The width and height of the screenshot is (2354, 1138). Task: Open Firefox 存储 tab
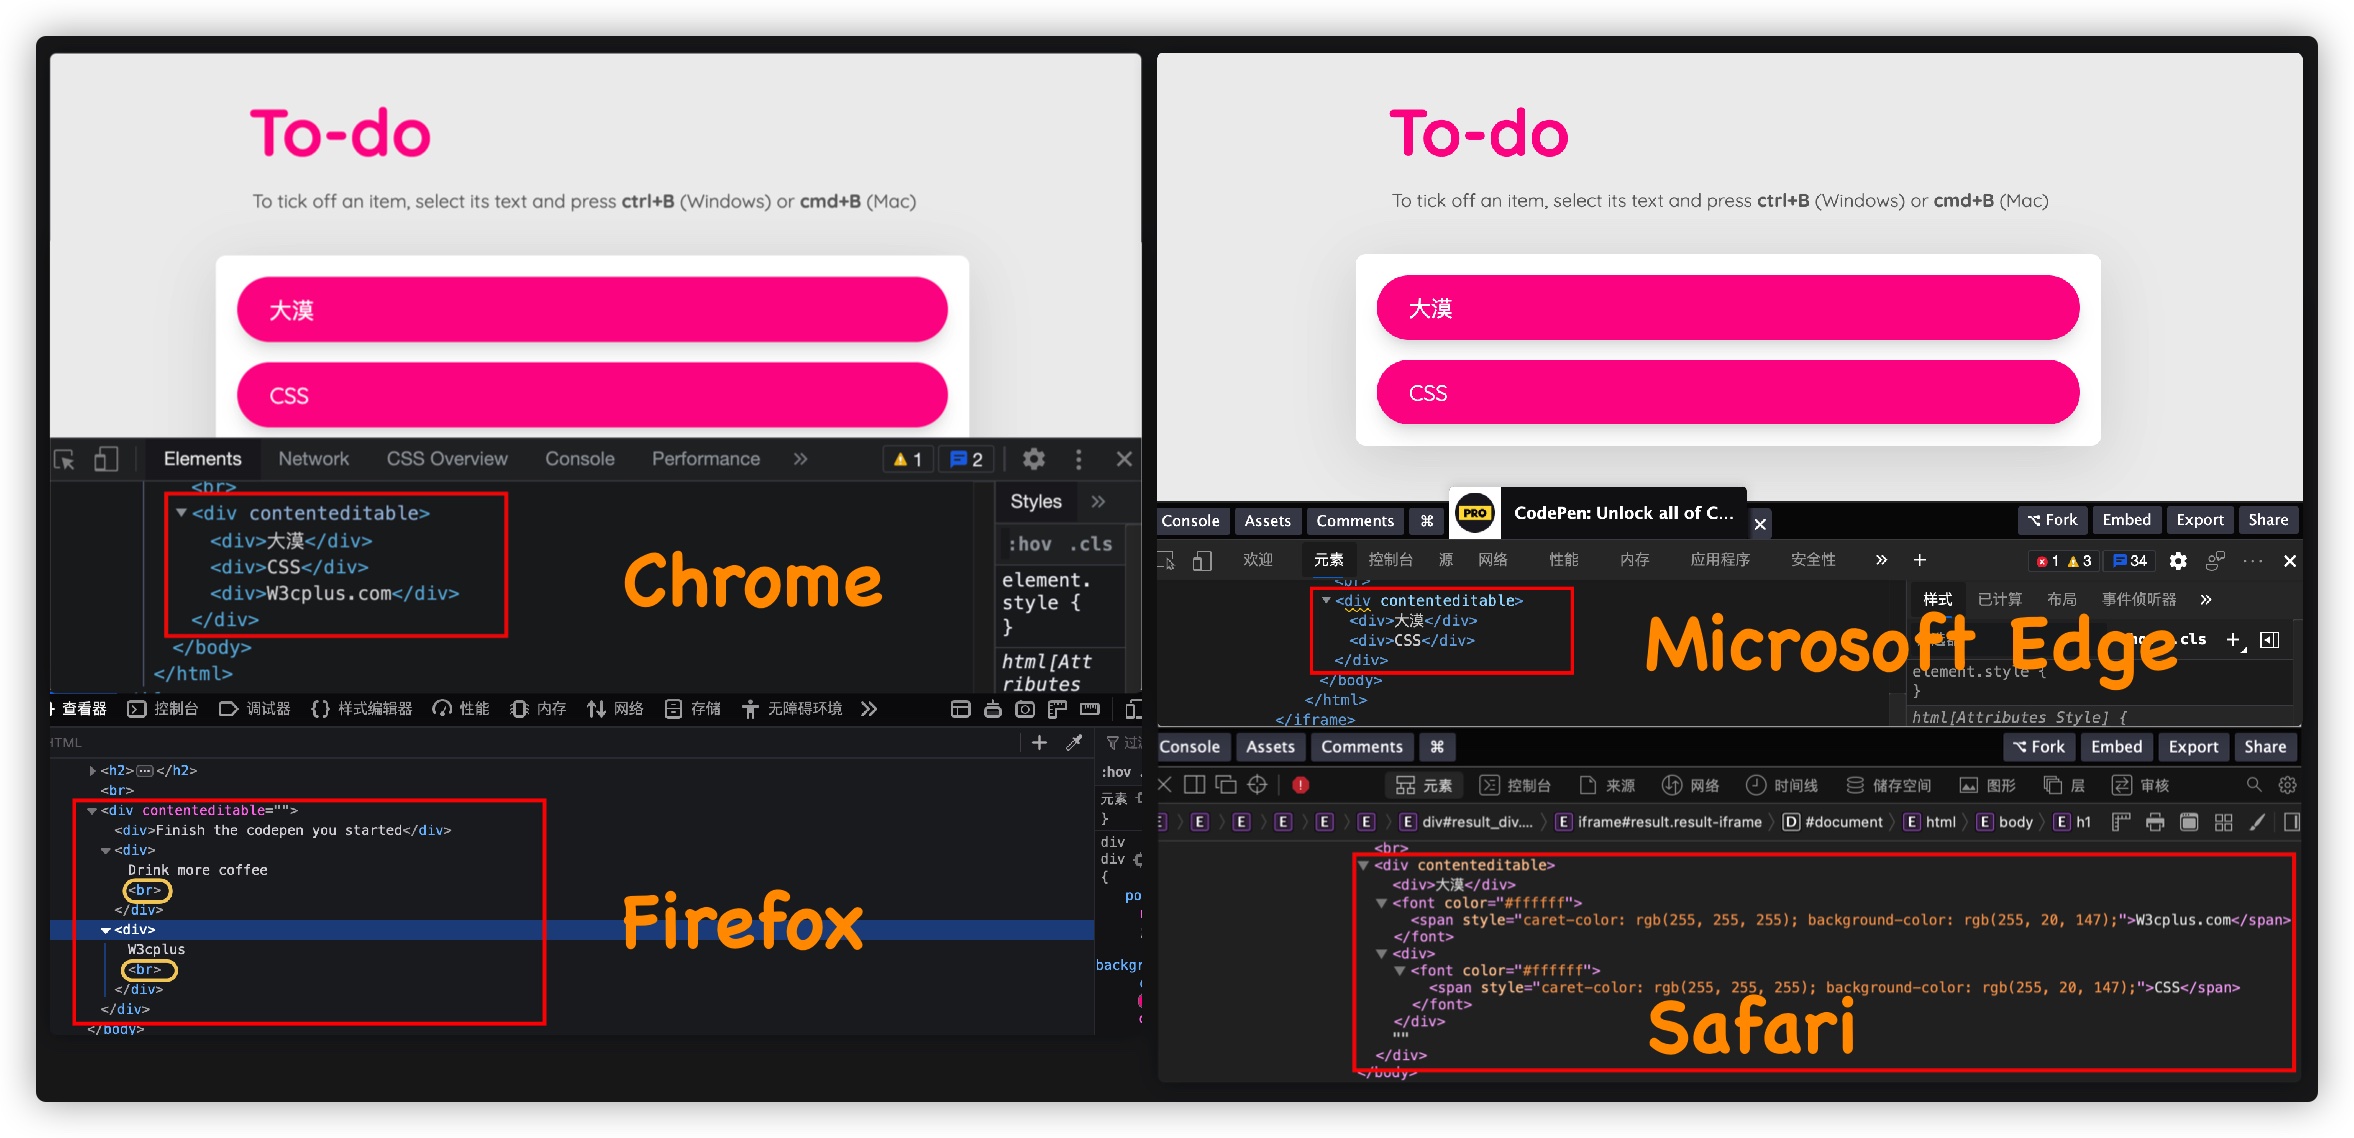(693, 709)
